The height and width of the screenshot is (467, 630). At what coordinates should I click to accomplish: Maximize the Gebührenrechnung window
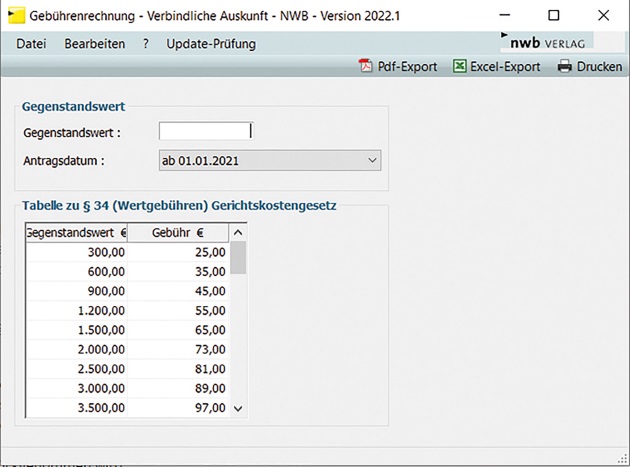(553, 15)
